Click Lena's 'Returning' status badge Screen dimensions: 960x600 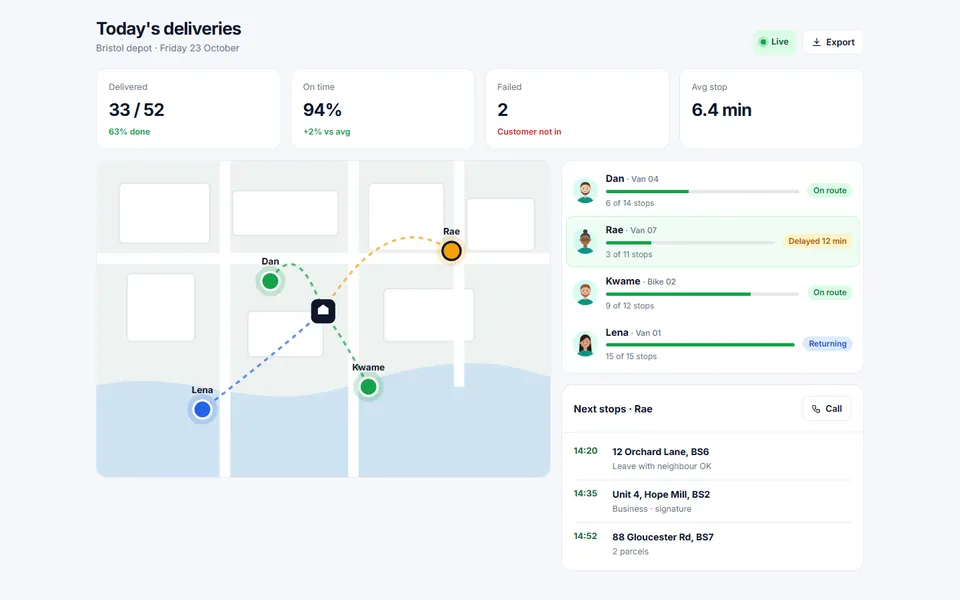(827, 344)
